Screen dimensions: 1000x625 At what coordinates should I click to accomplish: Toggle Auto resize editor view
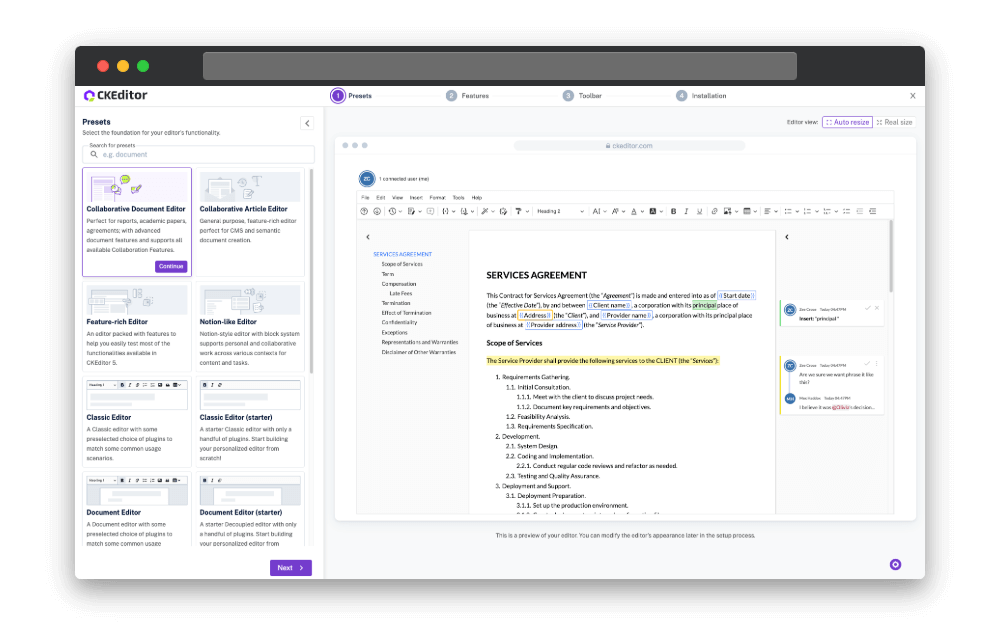[x=847, y=122]
